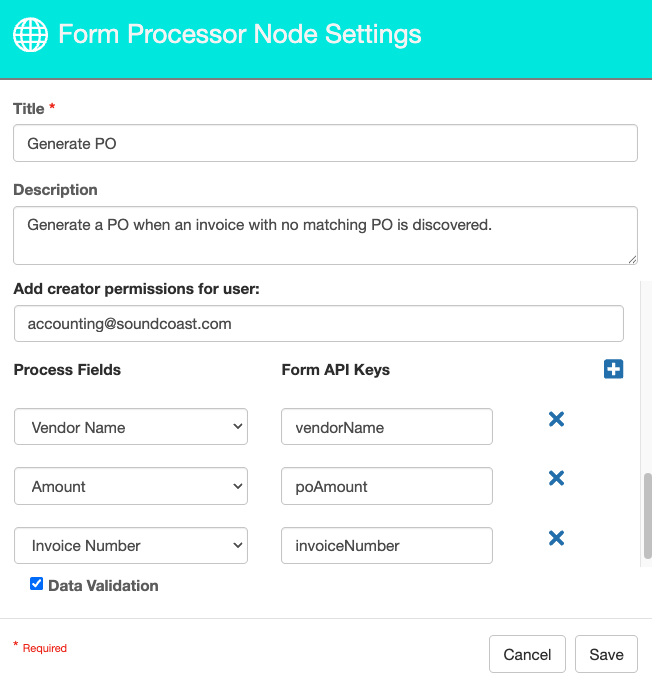Edit the poAmount API key field
This screenshot has height=685, width=652.
point(386,486)
